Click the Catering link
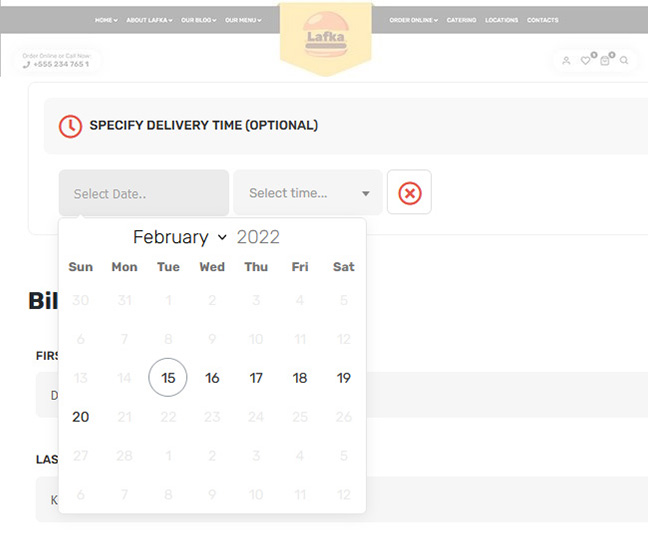The width and height of the screenshot is (648, 551). [x=461, y=20]
